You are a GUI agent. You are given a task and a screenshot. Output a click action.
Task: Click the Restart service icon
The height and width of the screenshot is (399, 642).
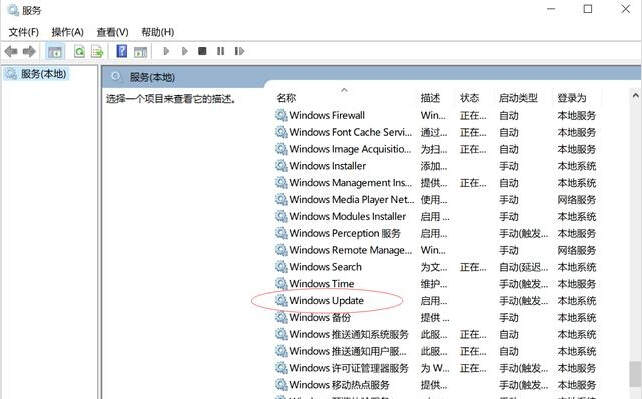click(x=239, y=51)
